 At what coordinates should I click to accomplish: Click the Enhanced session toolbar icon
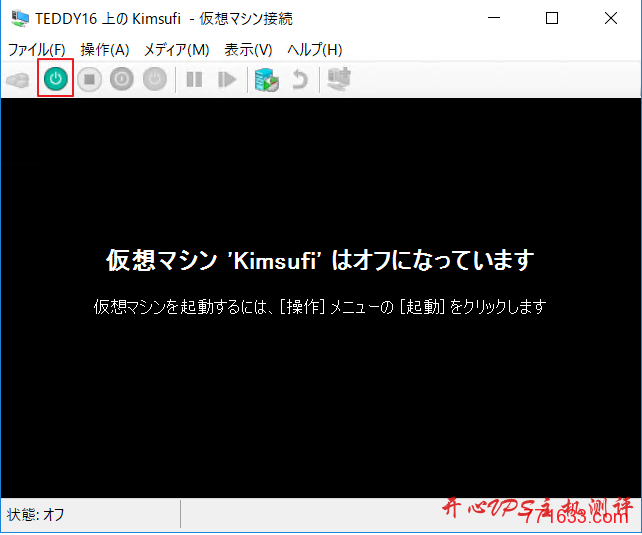tap(339, 79)
